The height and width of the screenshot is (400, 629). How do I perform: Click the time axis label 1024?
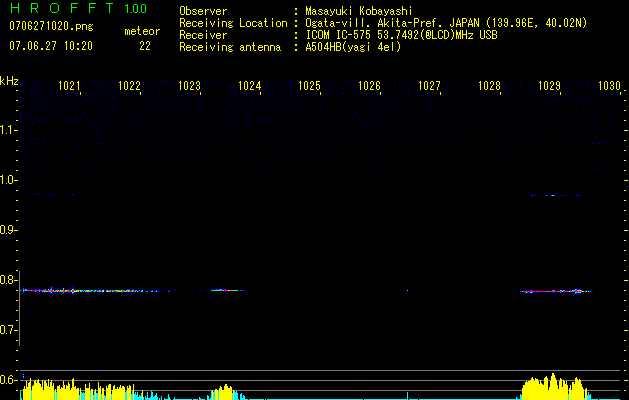click(x=250, y=86)
